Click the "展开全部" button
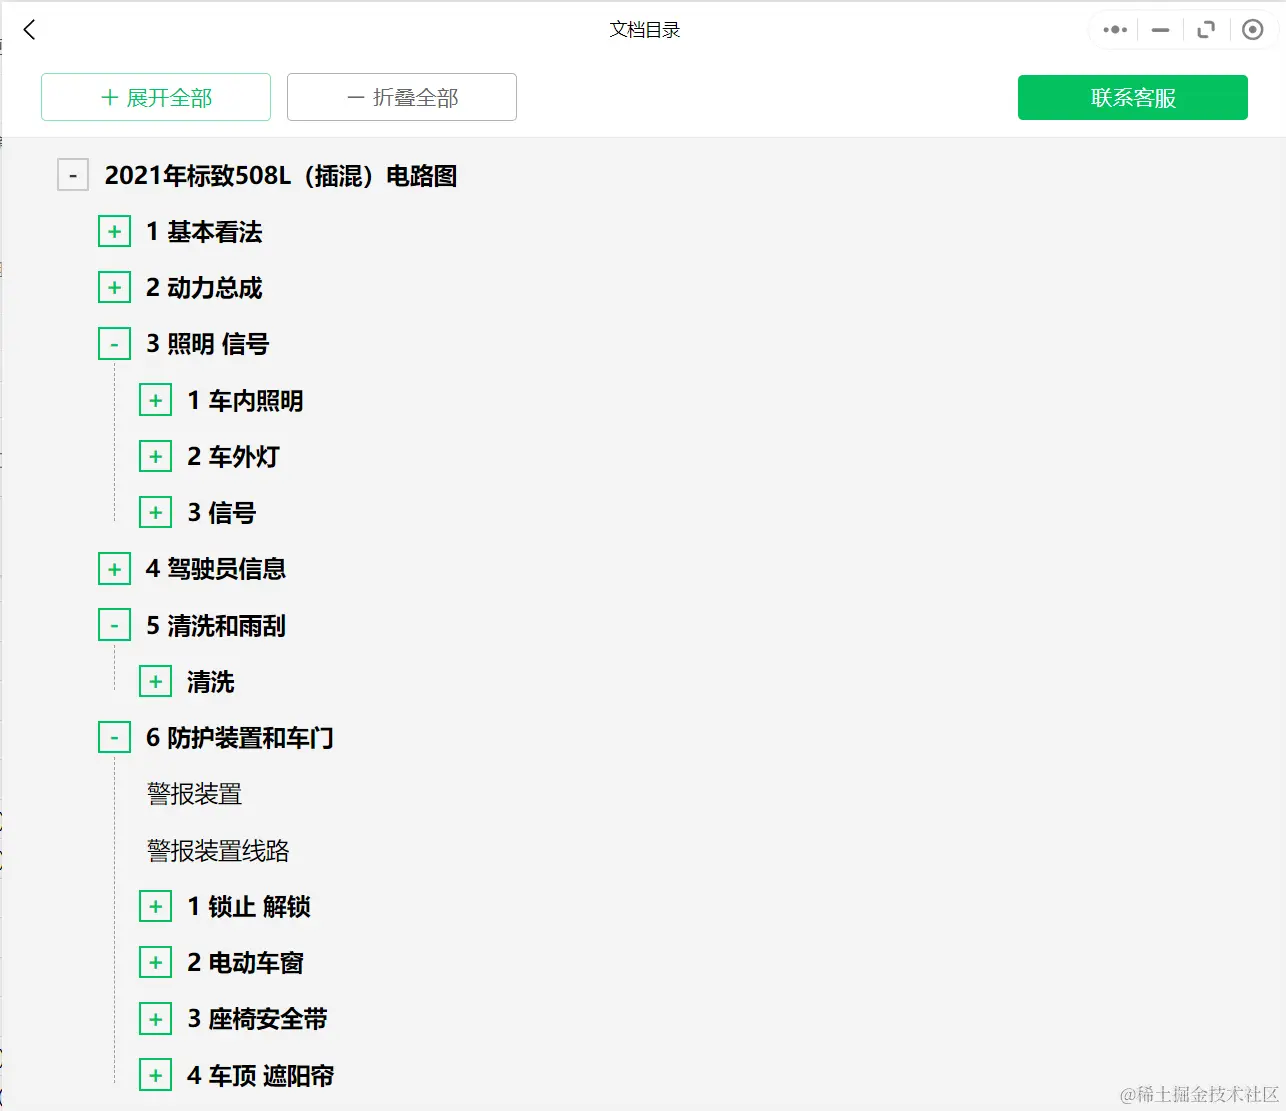The height and width of the screenshot is (1111, 1286). tap(155, 97)
